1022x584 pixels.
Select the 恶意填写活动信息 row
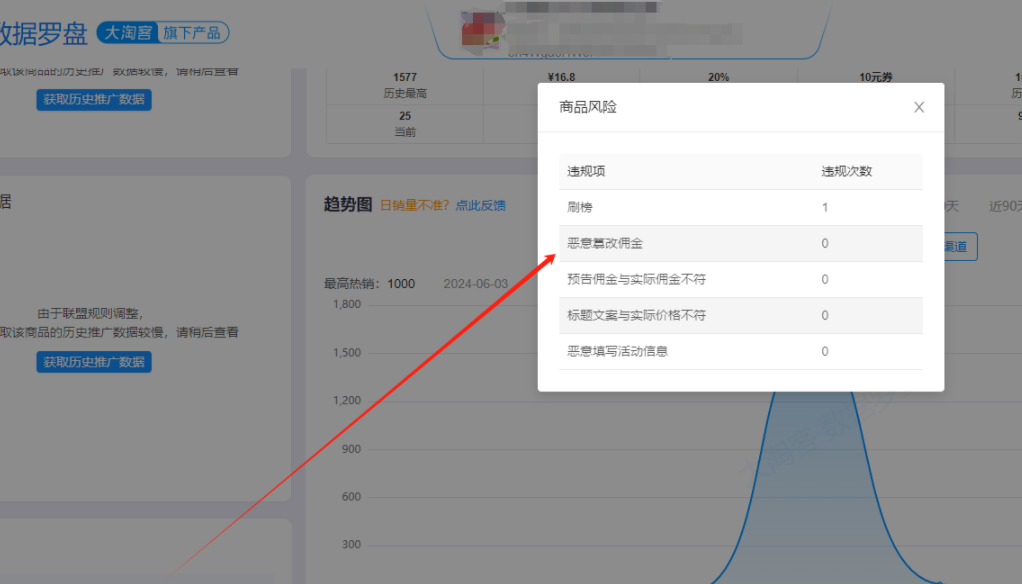click(x=740, y=351)
